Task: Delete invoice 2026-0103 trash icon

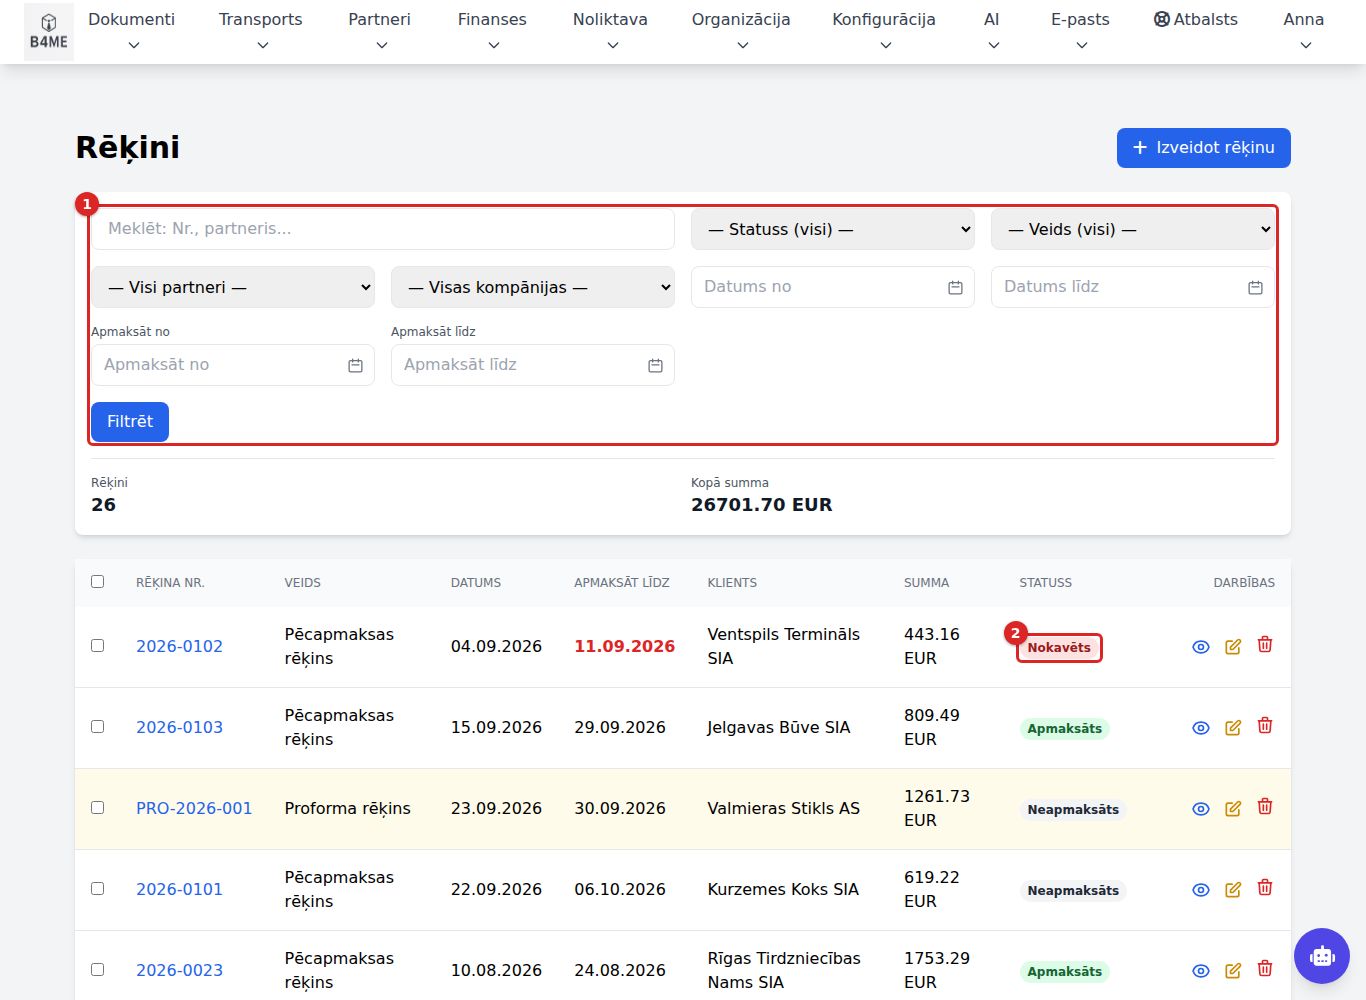Action: tap(1265, 726)
